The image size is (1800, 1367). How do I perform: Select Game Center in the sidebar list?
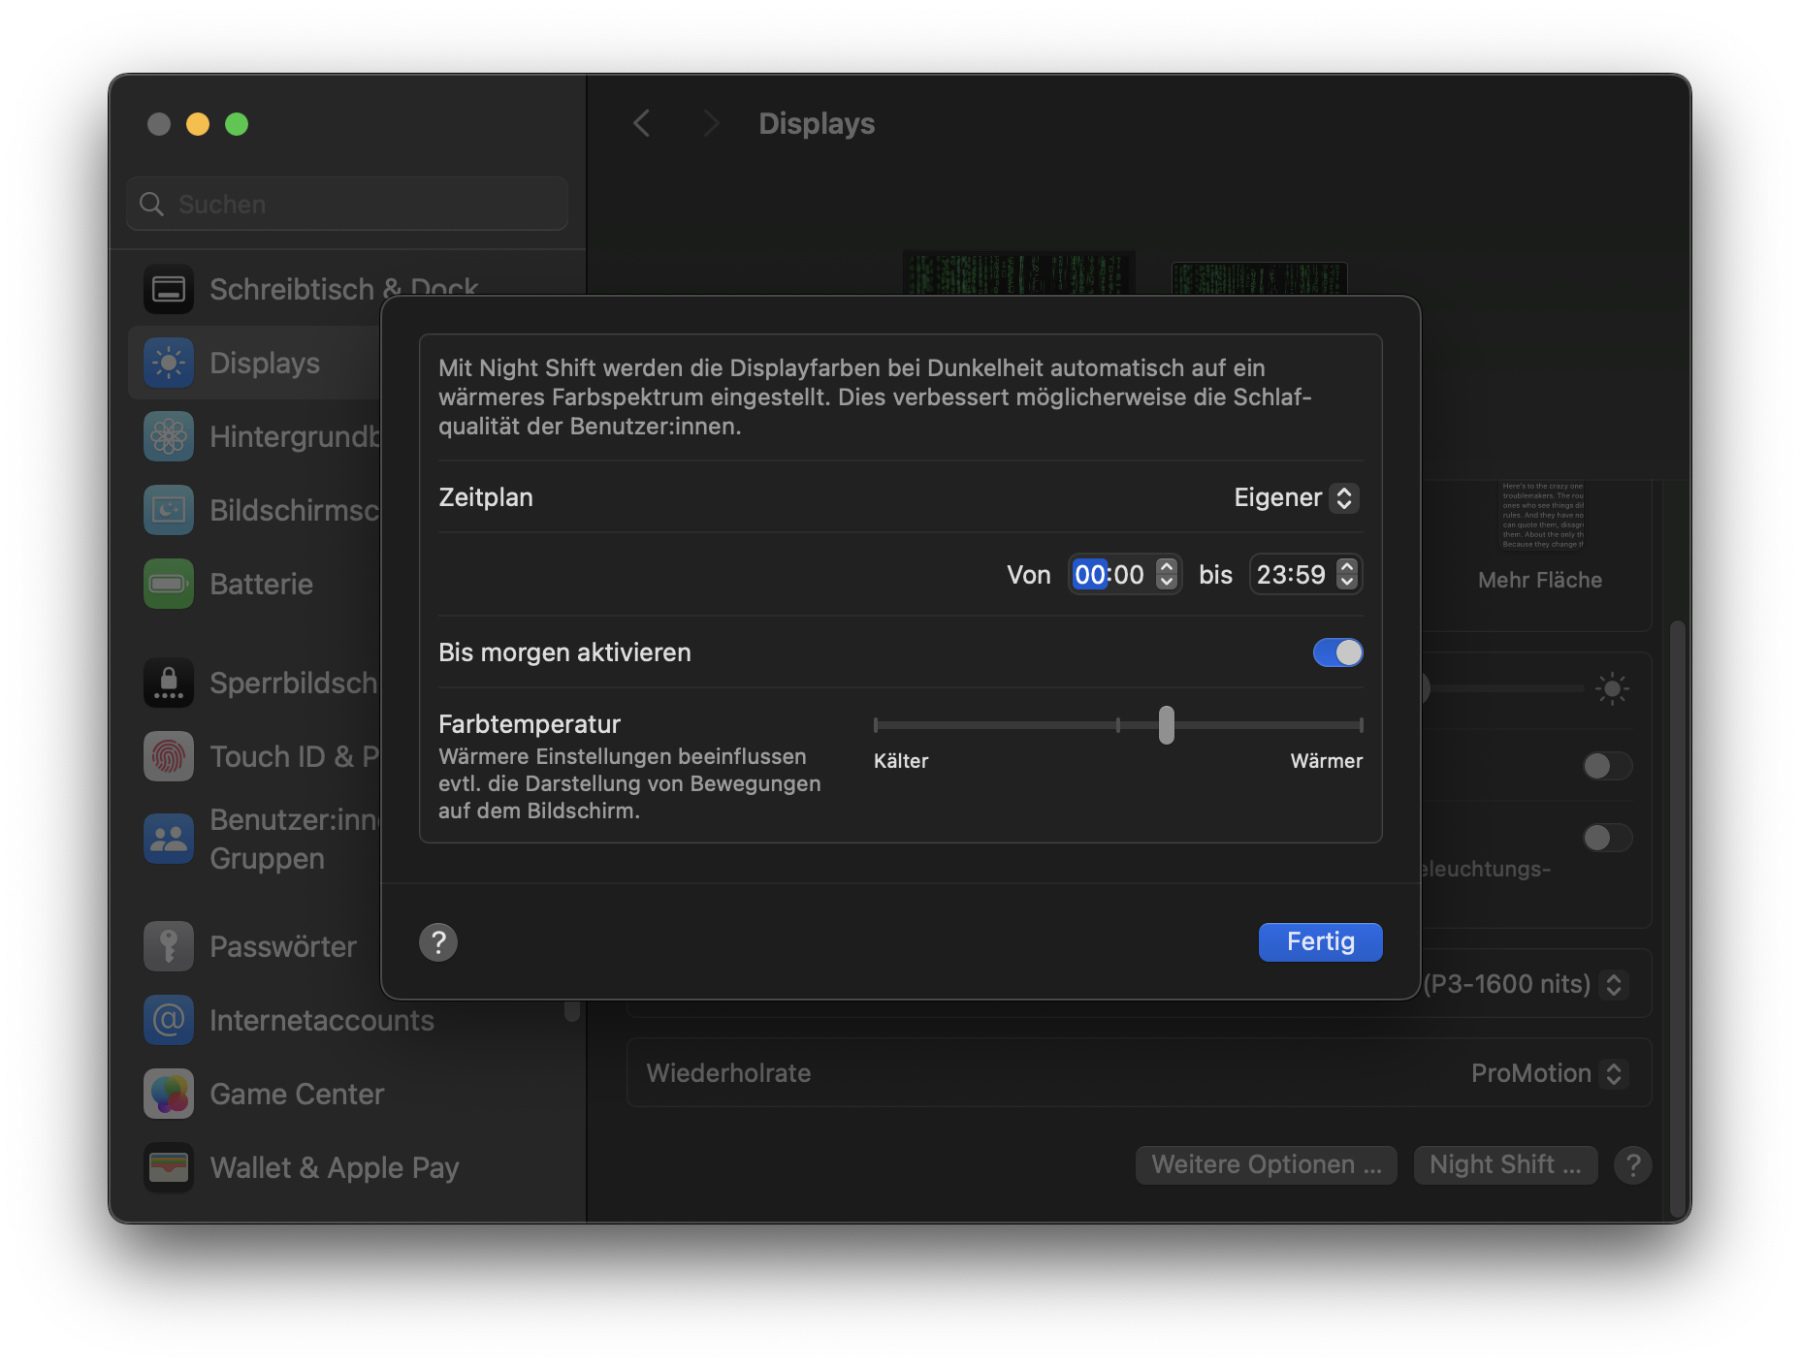(296, 1094)
